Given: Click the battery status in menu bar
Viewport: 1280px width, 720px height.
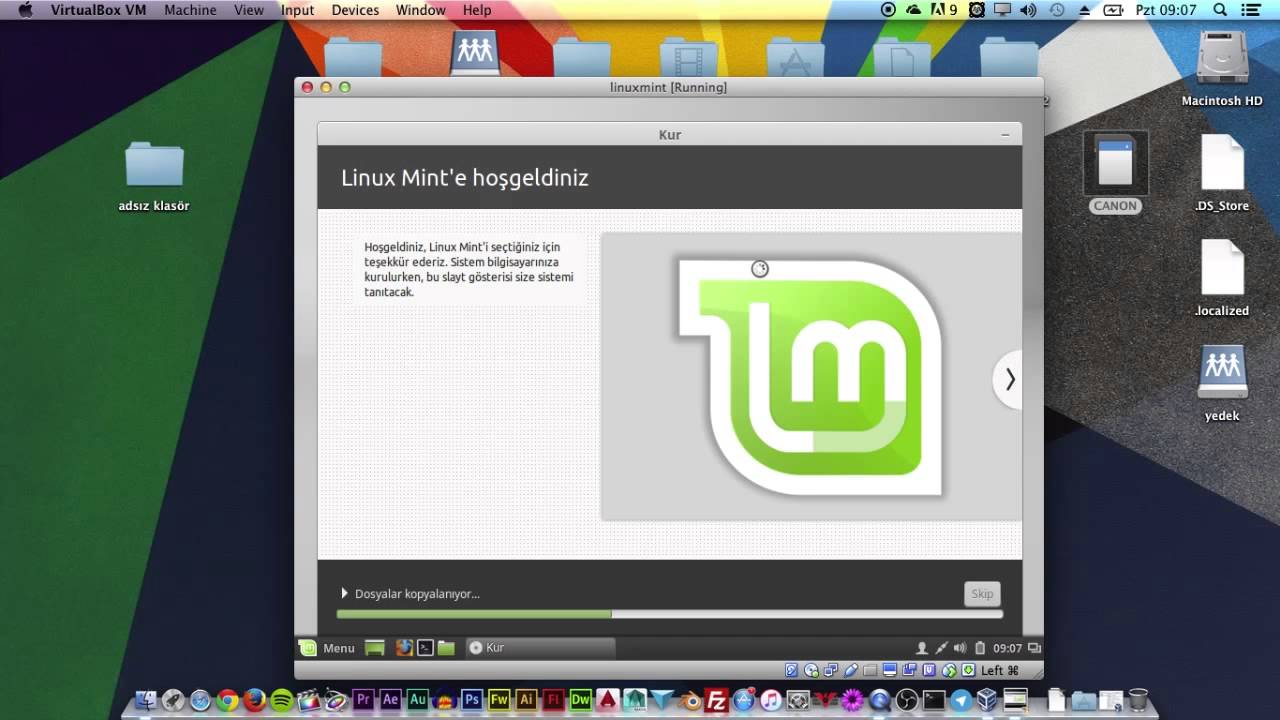Looking at the screenshot, I should (x=1113, y=10).
